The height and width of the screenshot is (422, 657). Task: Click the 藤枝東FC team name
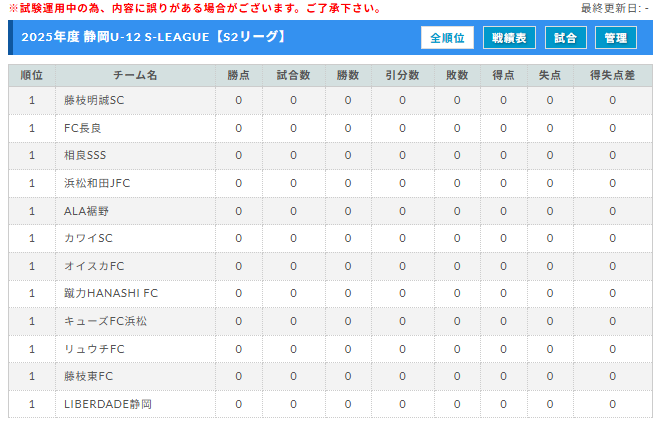pos(88,376)
